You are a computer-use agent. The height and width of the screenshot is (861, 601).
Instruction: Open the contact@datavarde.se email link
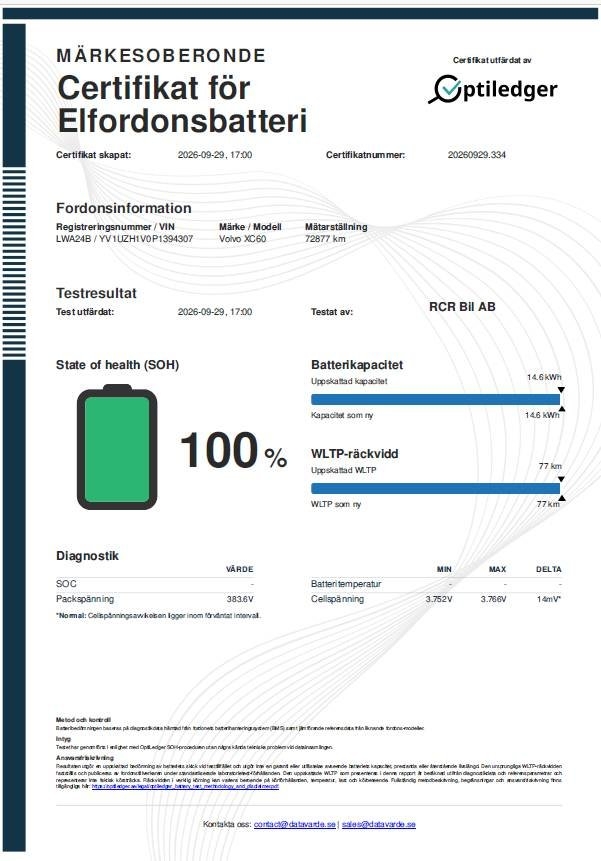(x=294, y=824)
